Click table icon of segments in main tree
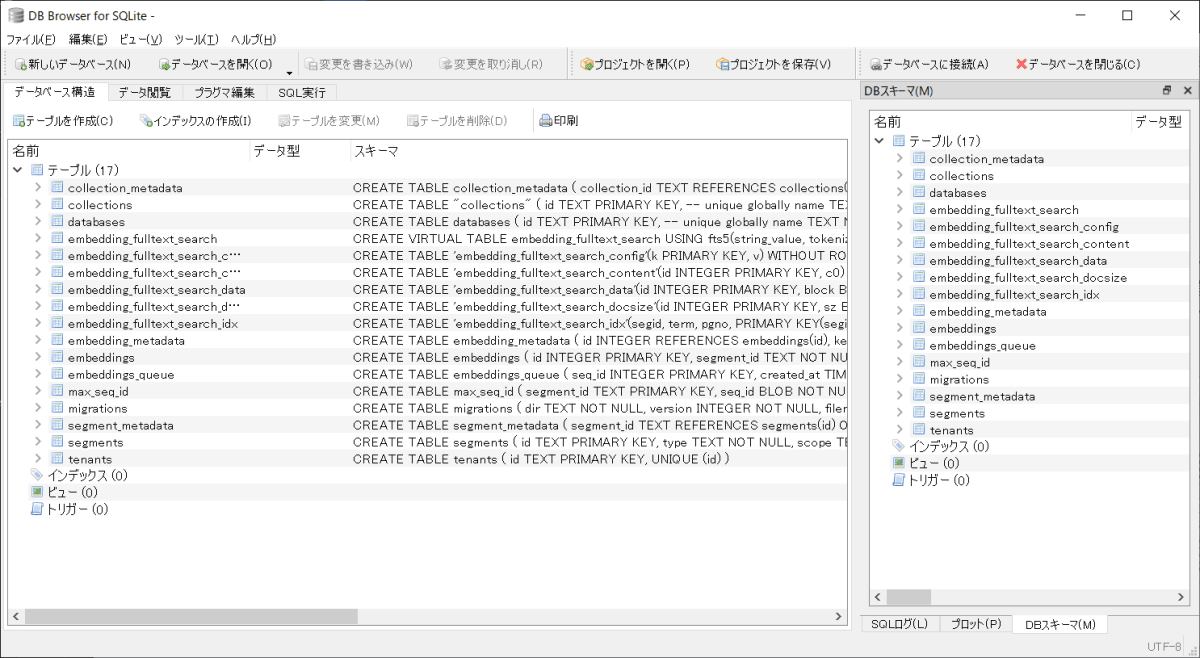1200x658 pixels. click(57, 442)
